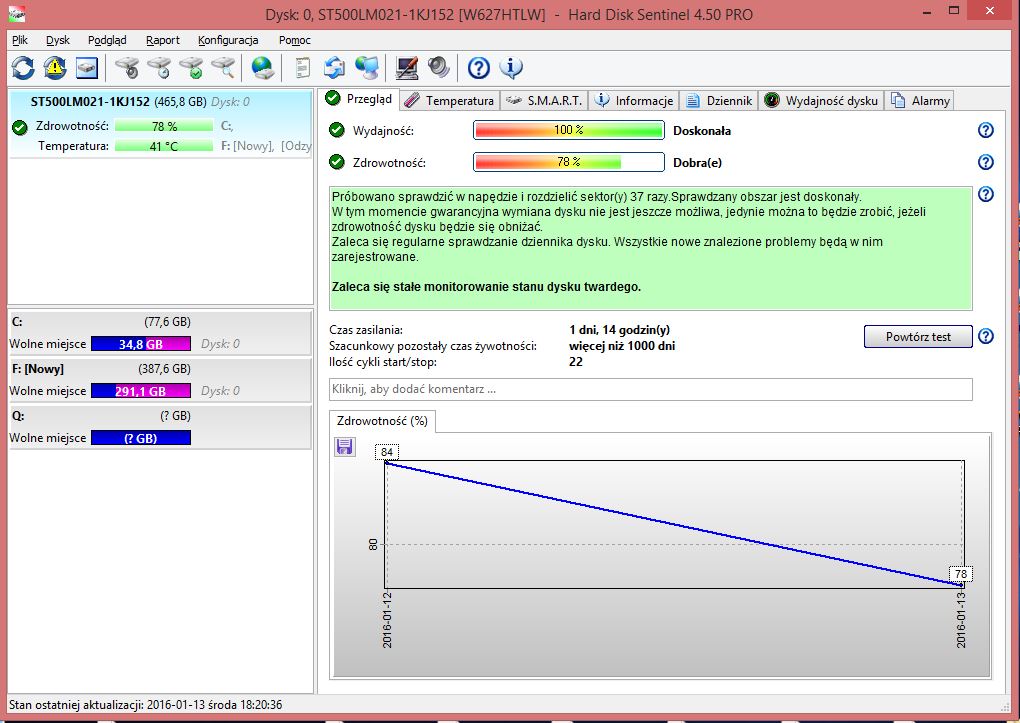Click the Q: free space (? GB) bar
1020x723 pixels.
tap(141, 438)
